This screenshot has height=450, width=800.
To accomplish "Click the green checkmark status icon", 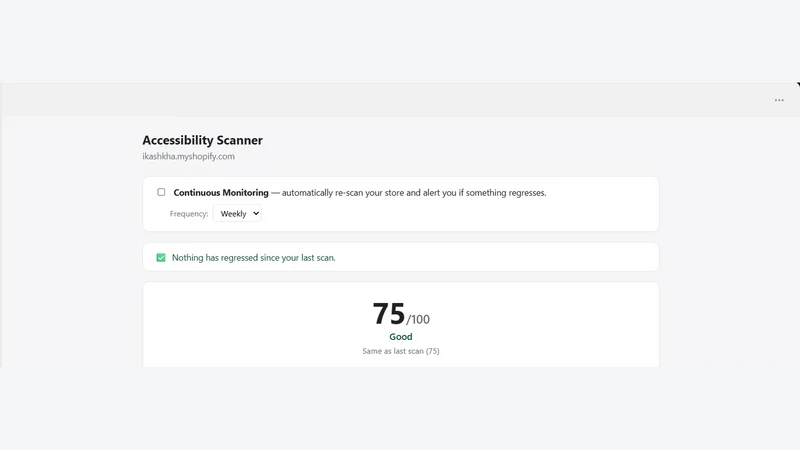I will point(161,258).
